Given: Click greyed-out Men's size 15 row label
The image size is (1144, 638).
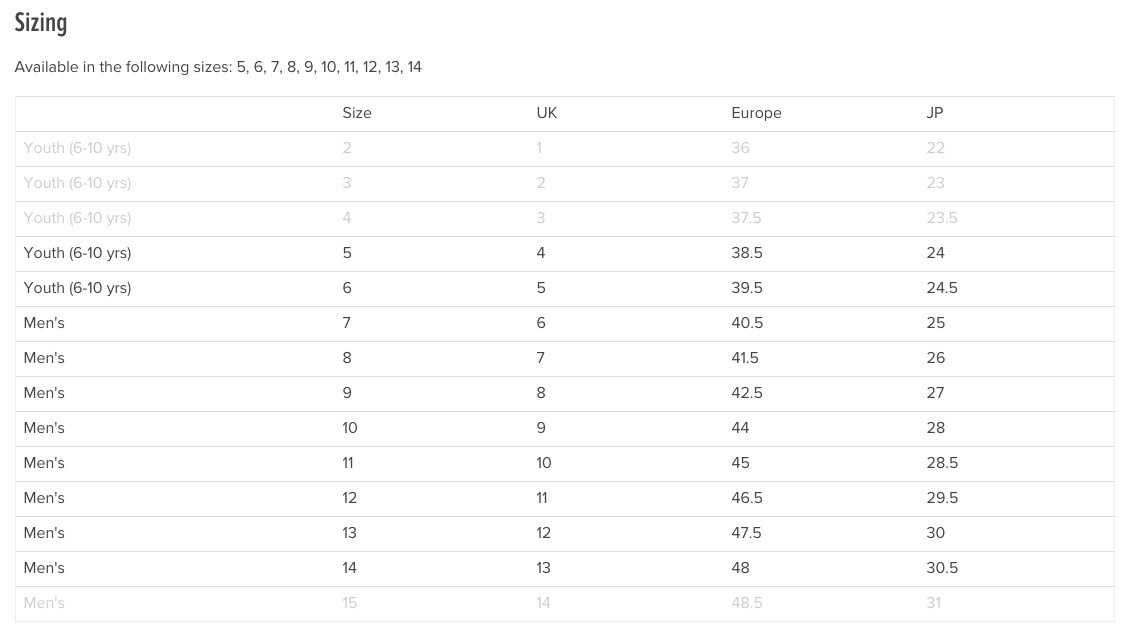Looking at the screenshot, I should pos(44,603).
